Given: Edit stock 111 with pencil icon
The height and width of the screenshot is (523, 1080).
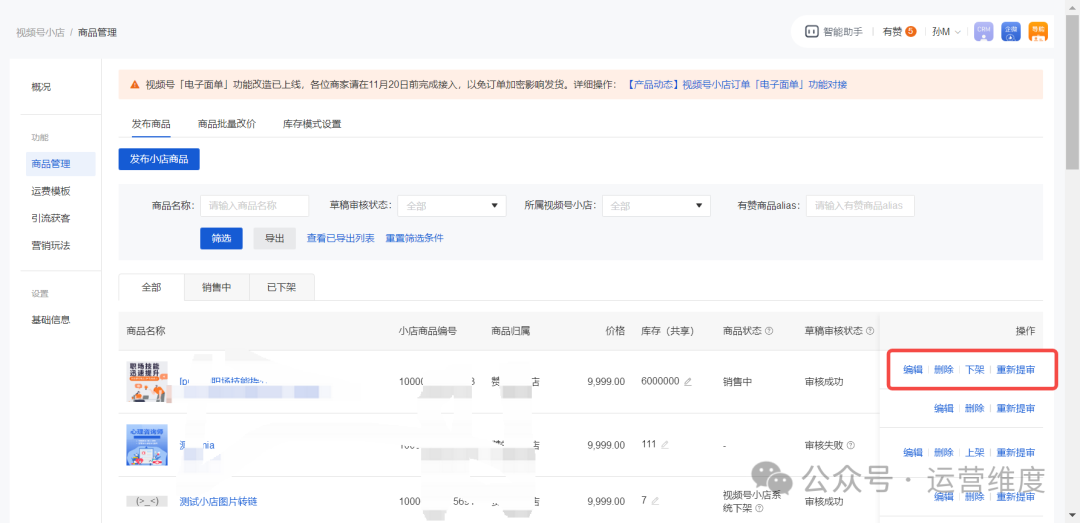Looking at the screenshot, I should (664, 445).
